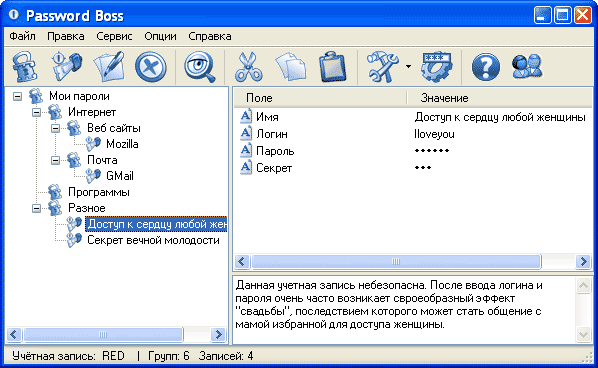
Task: Select the Разное group
Action: 87,208
